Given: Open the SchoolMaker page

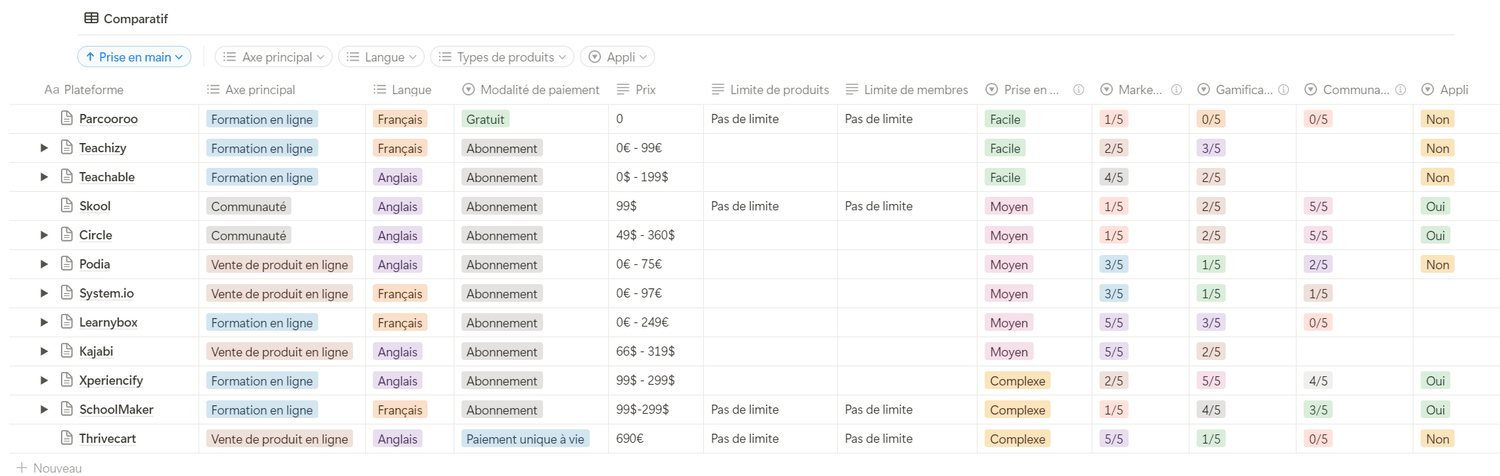Looking at the screenshot, I should (116, 409).
